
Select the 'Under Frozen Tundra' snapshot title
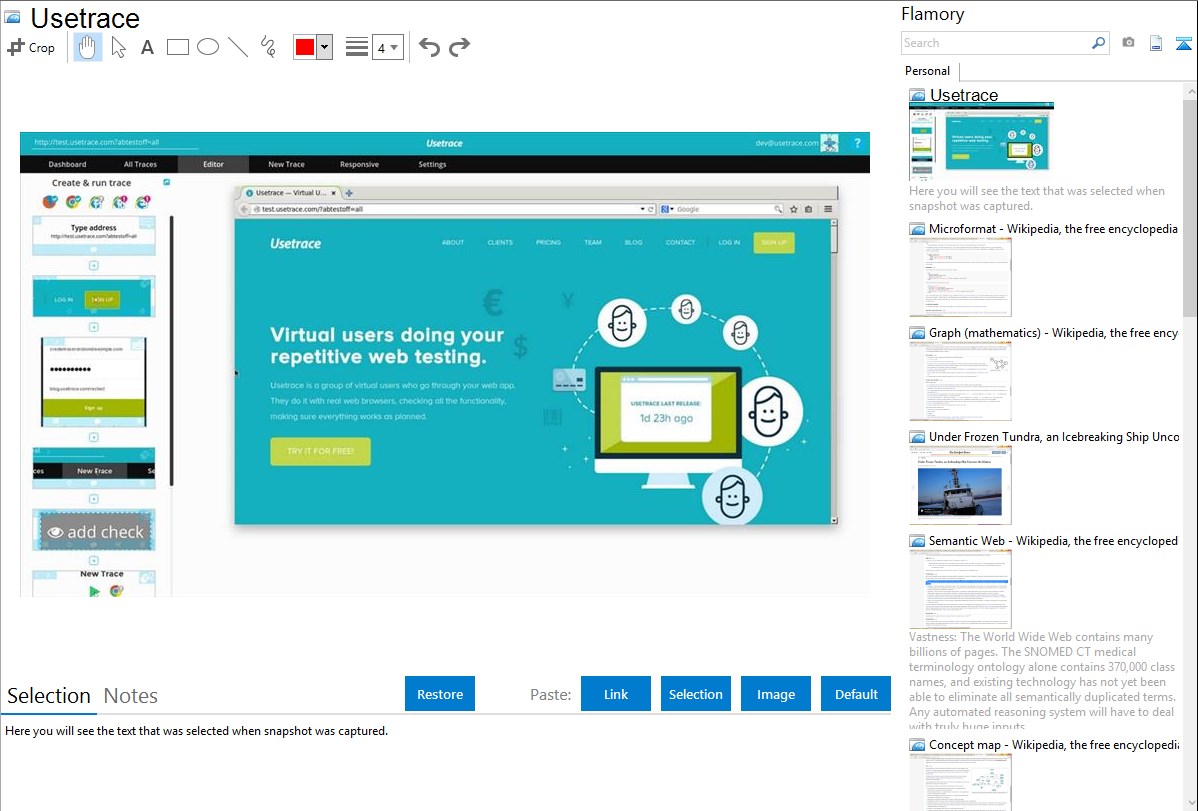point(1054,436)
